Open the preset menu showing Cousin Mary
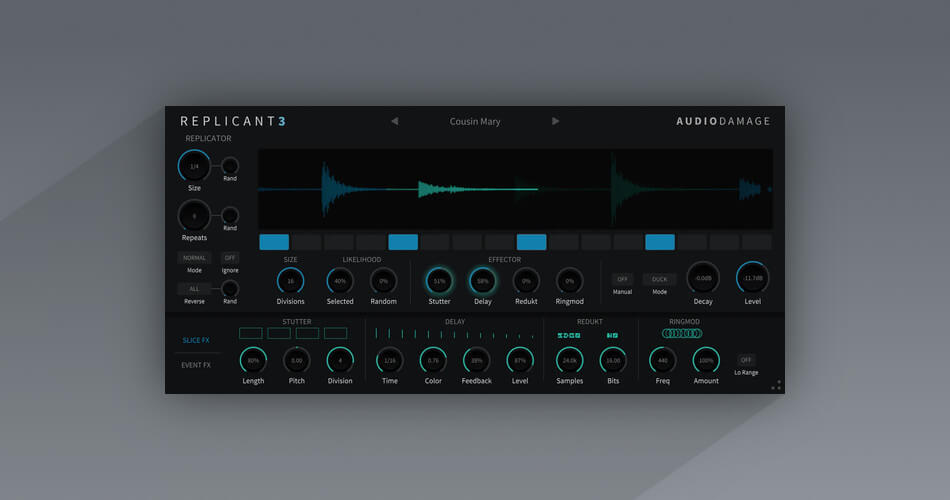Viewport: 950px width, 500px height. tap(474, 121)
